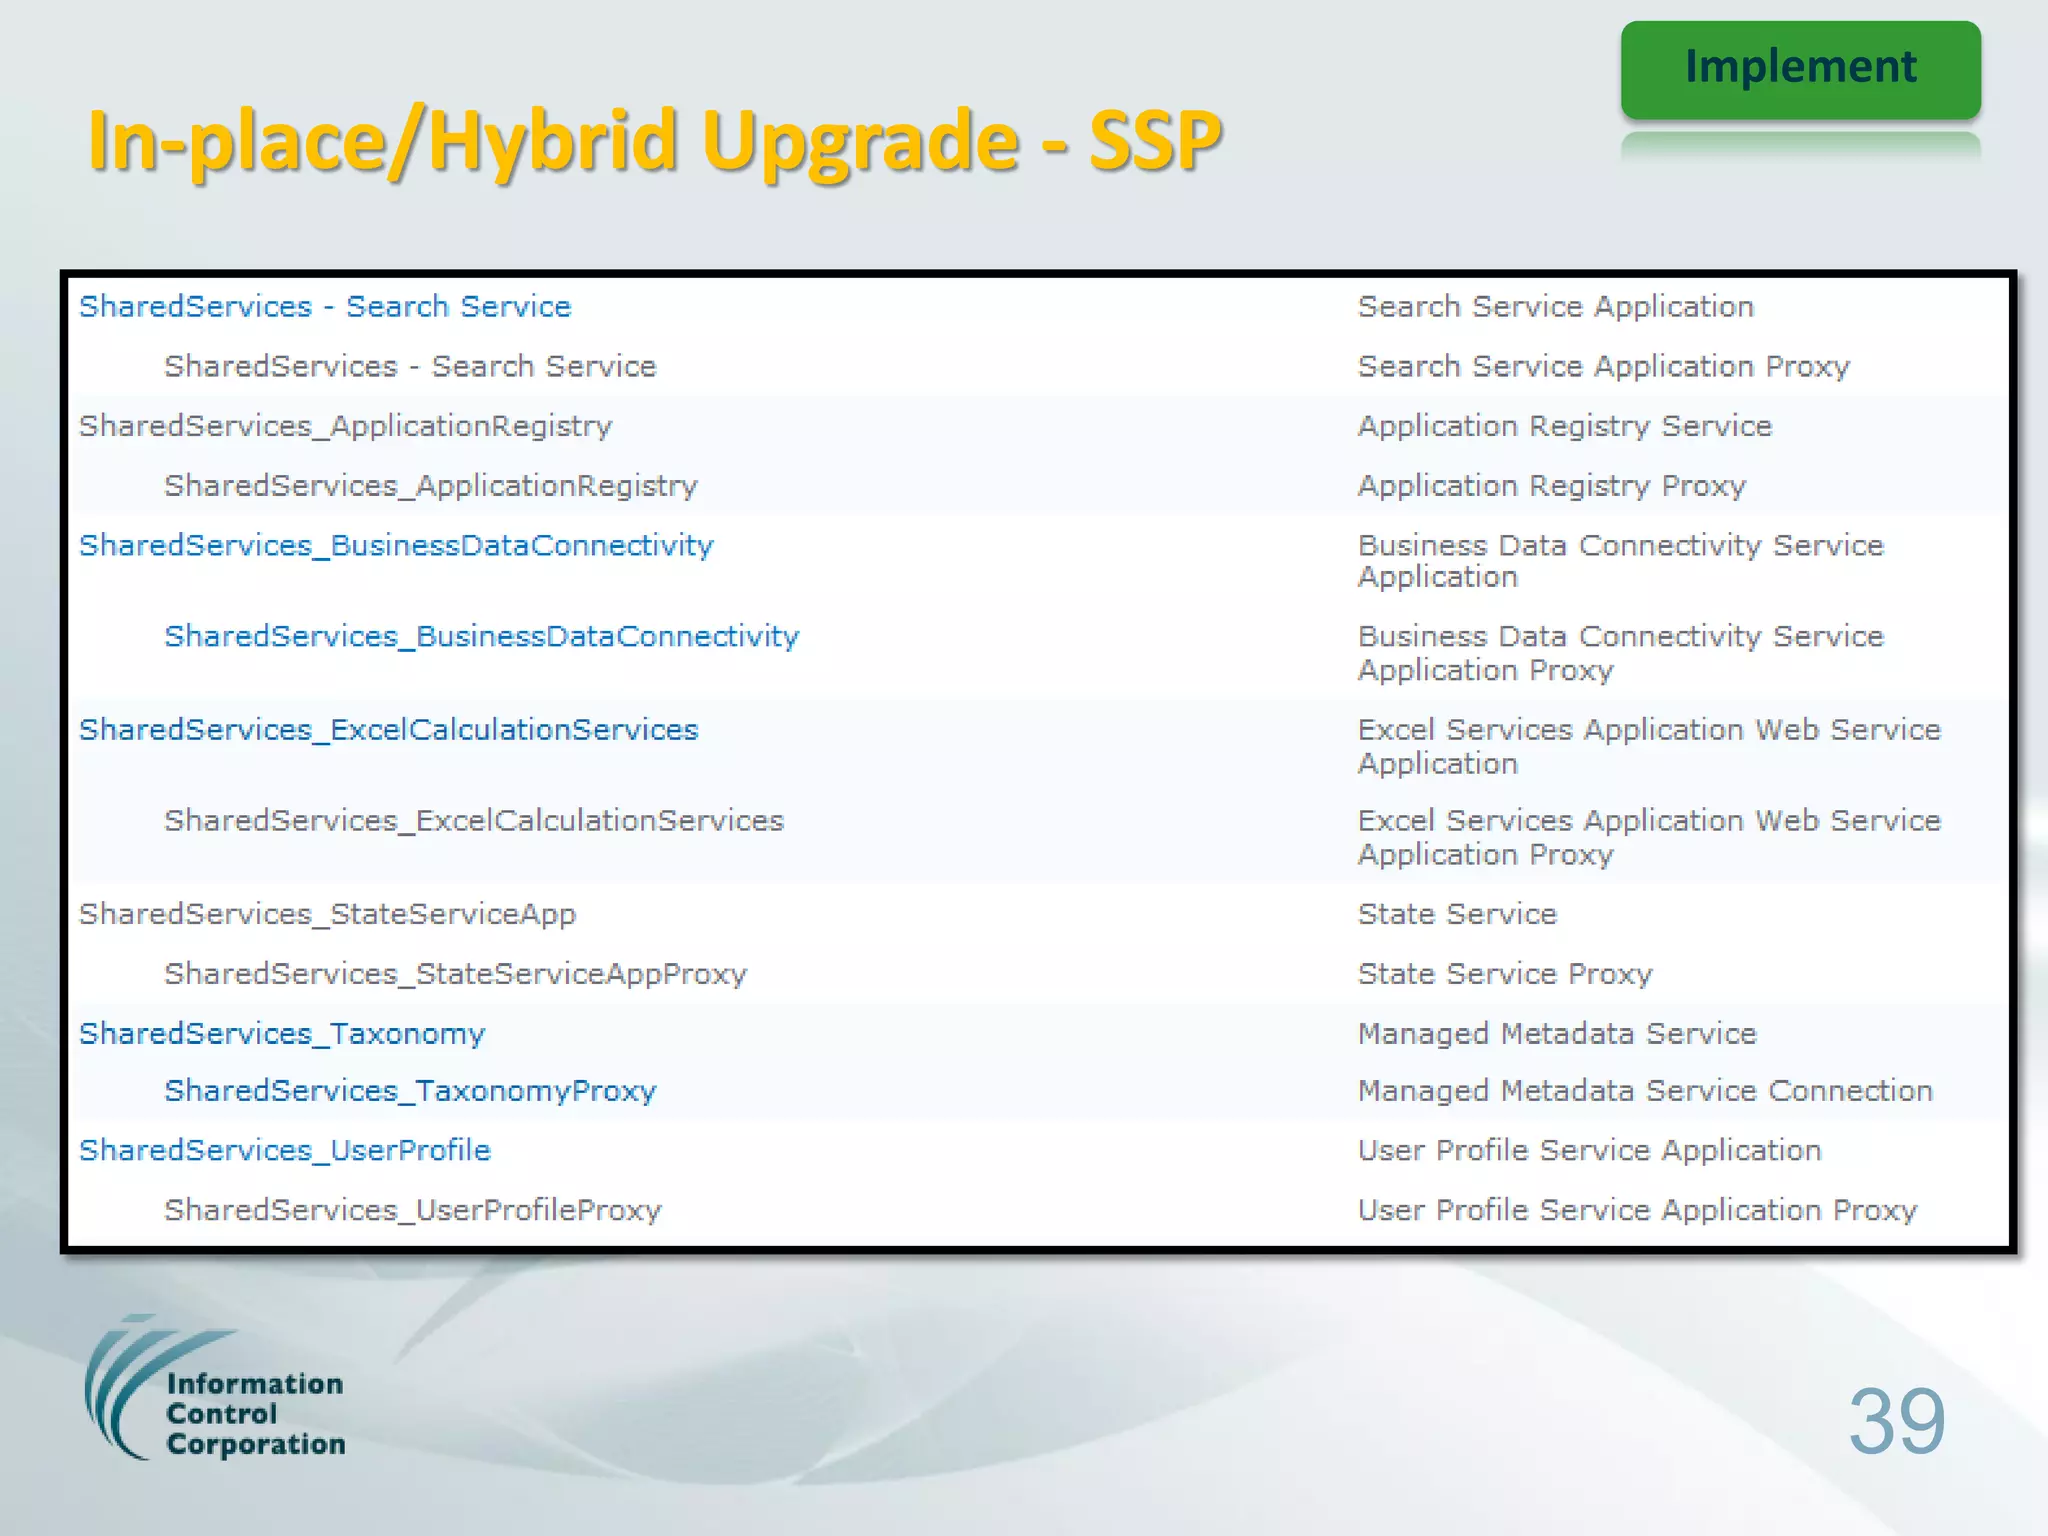Select the SharedServices_UserProfileProxy row
The image size is (2048, 1536).
tap(413, 1211)
